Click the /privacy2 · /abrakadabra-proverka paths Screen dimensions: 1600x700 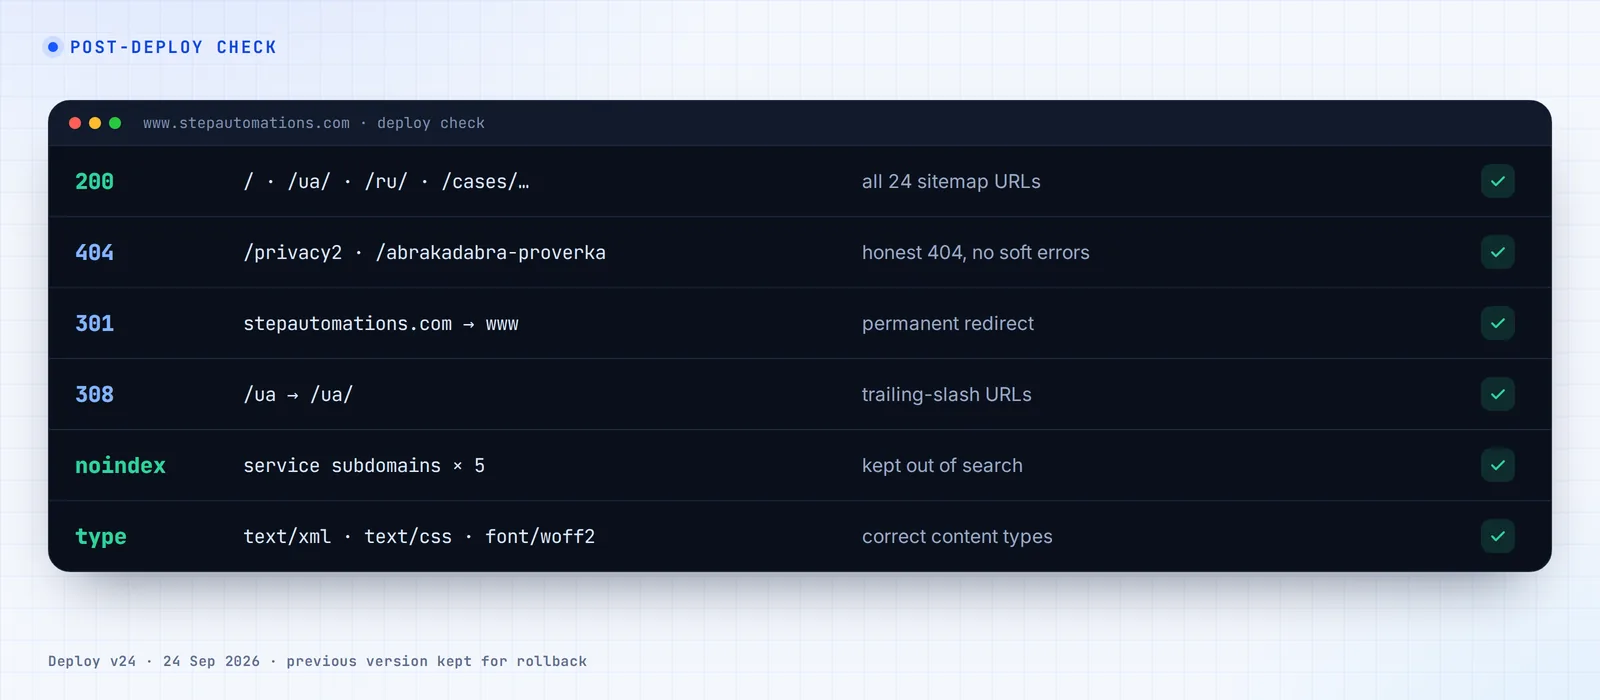[x=425, y=253]
